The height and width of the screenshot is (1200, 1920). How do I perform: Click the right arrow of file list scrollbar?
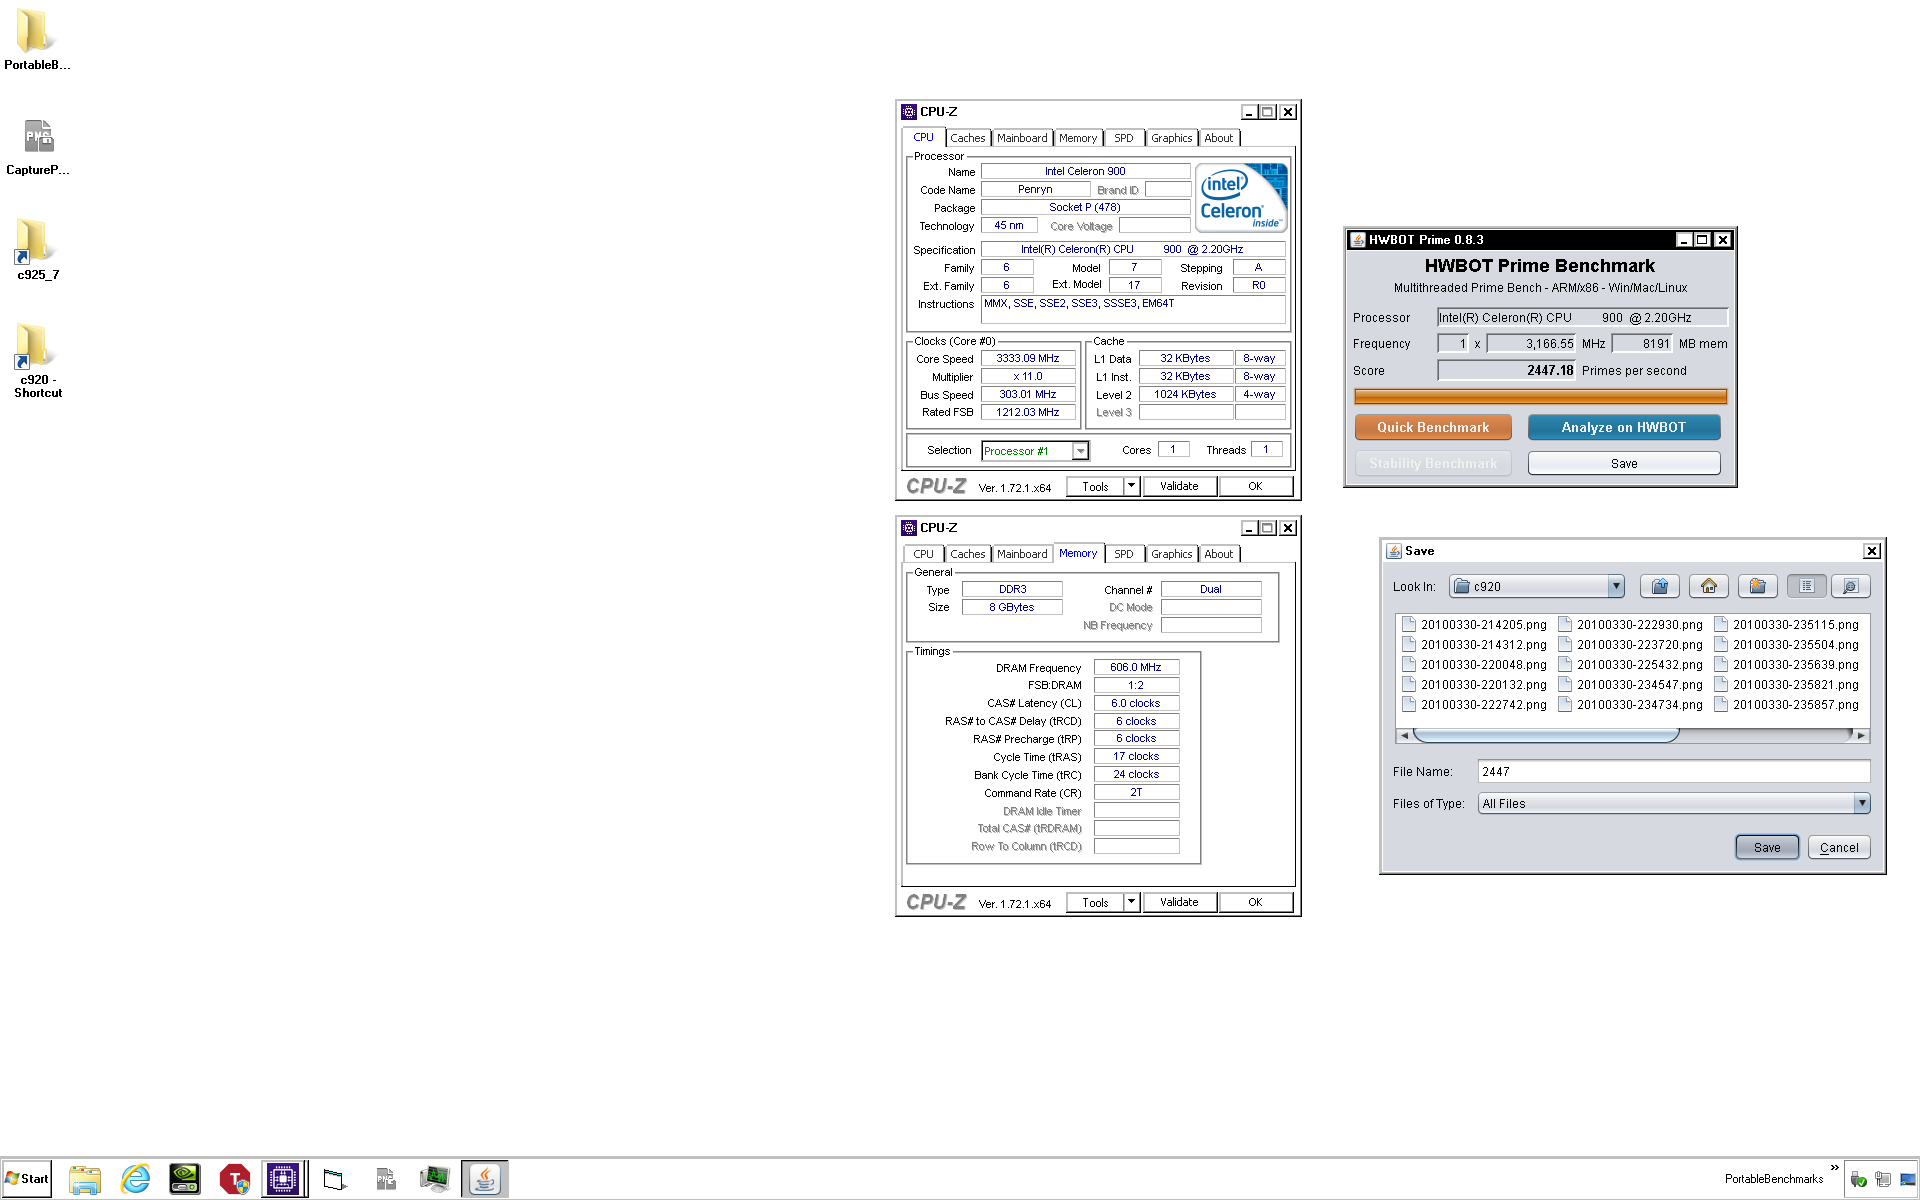pyautogui.click(x=1861, y=735)
